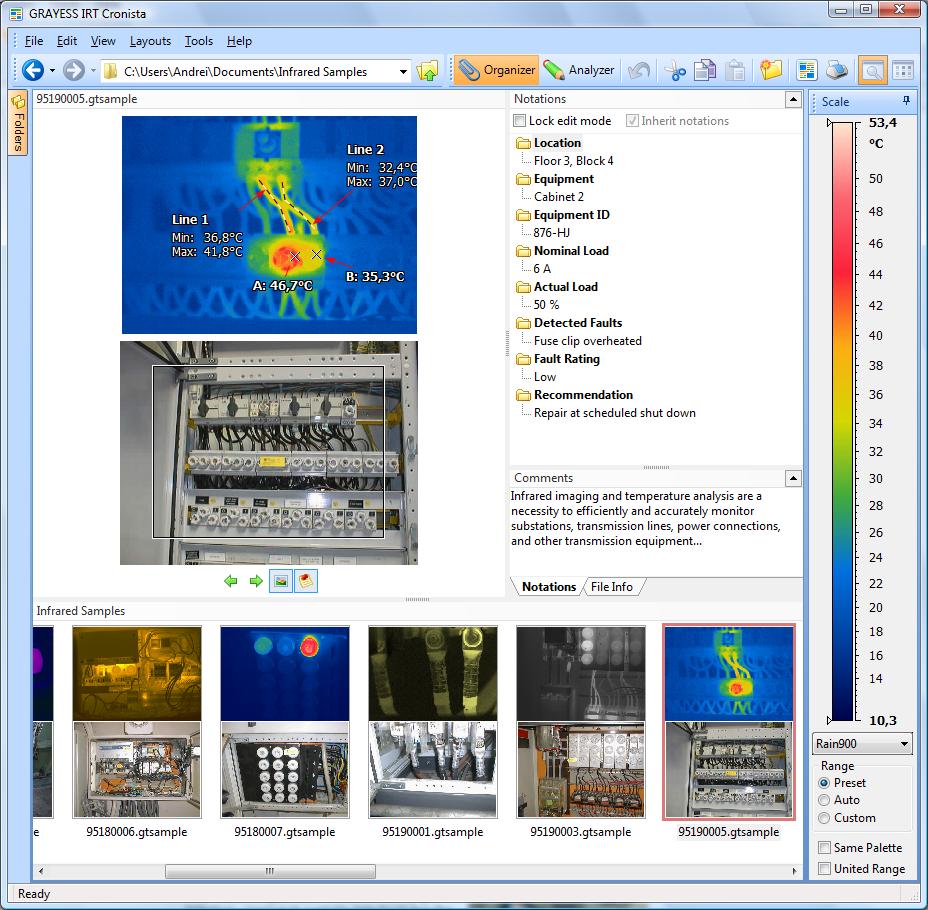Viewport: 928px width, 910px height.
Task: Click the Nominal Load folder icon
Action: coord(523,251)
